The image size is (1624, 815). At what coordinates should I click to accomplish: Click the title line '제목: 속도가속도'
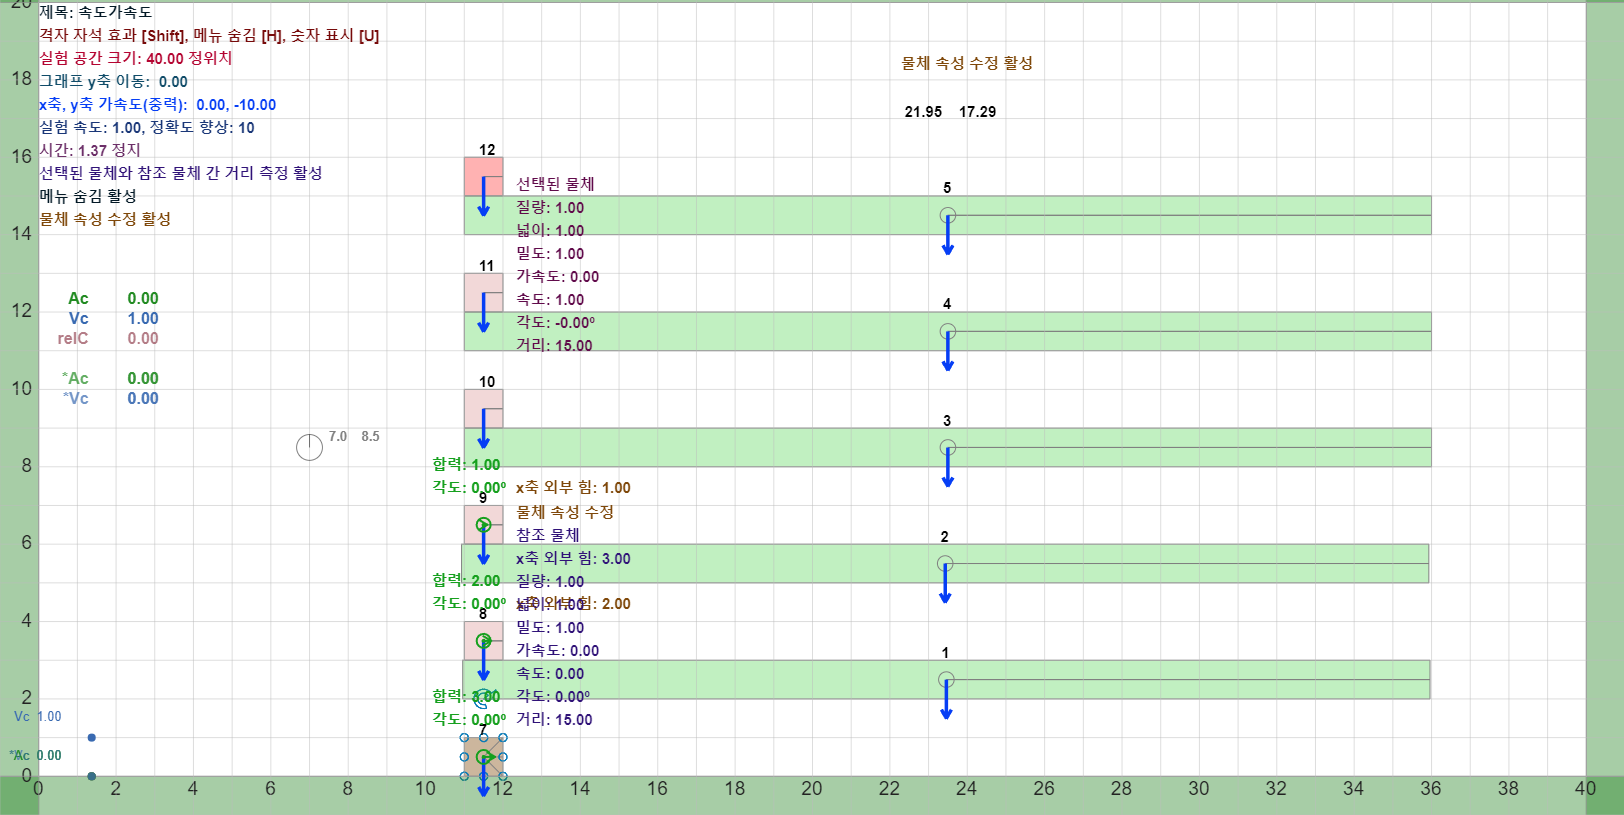point(96,12)
